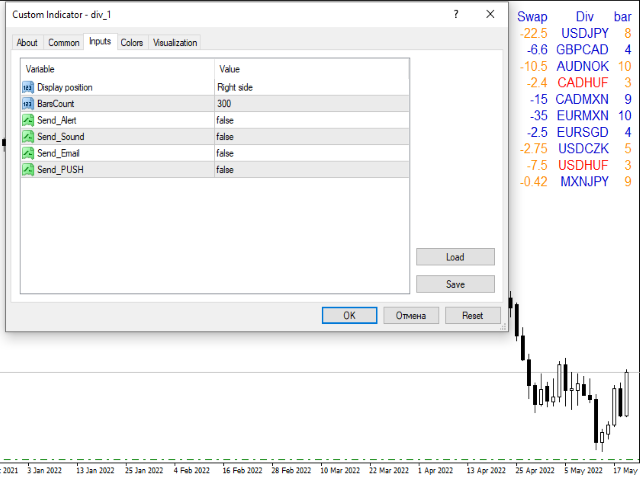Open the Visualization tab
Image resolution: width=640 pixels, height=480 pixels.
pos(175,42)
